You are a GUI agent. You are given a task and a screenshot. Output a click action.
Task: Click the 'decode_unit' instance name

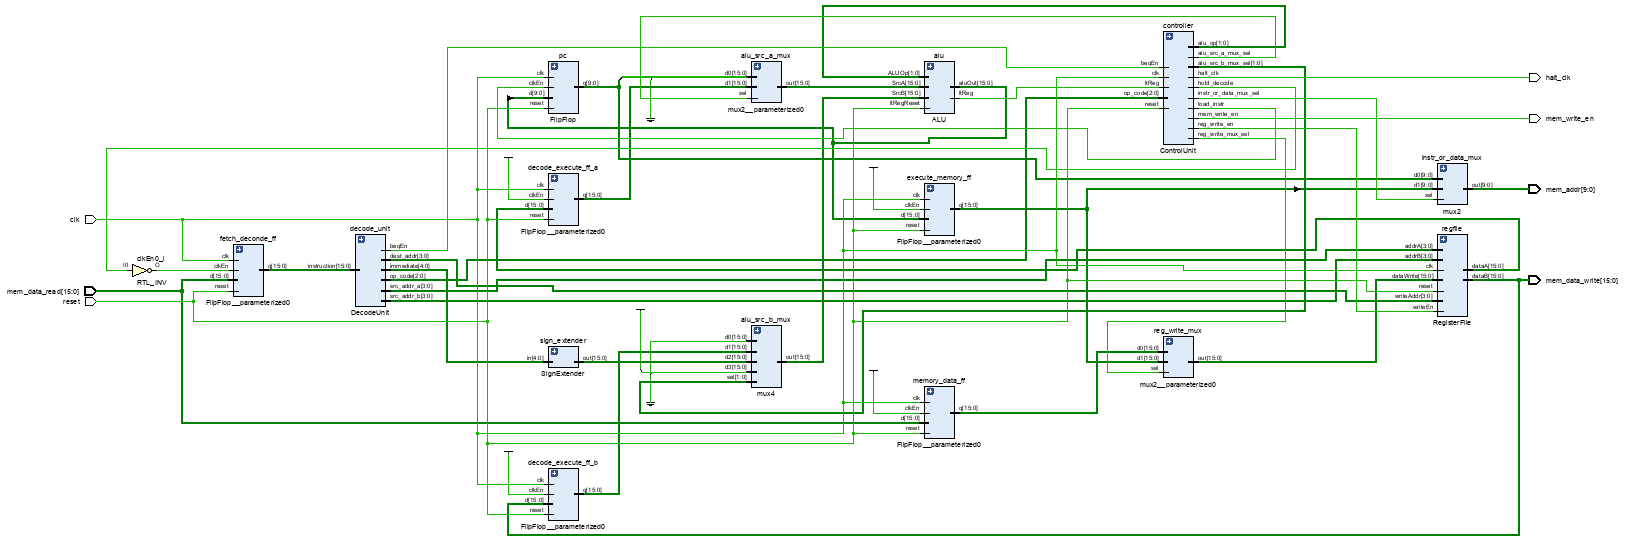(370, 229)
